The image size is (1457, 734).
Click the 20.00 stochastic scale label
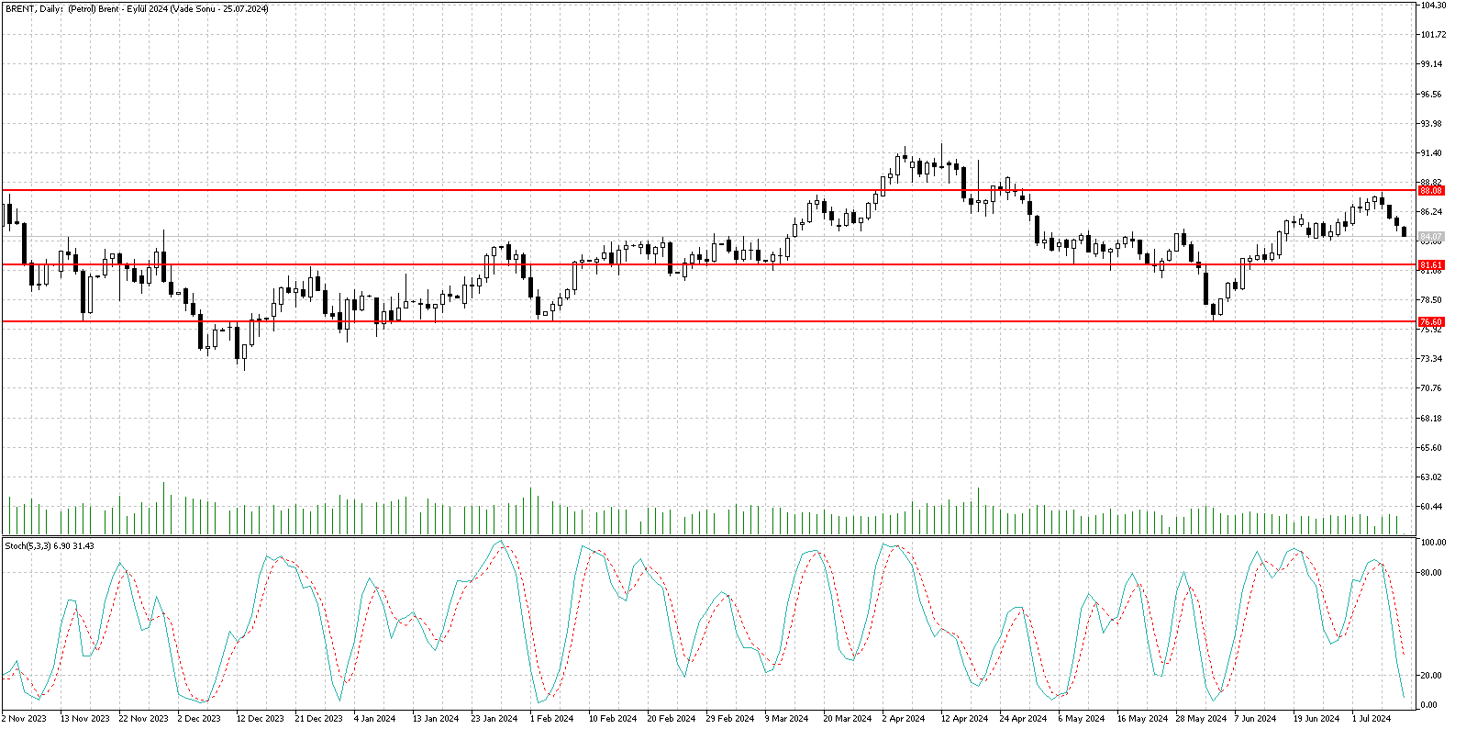point(1432,676)
